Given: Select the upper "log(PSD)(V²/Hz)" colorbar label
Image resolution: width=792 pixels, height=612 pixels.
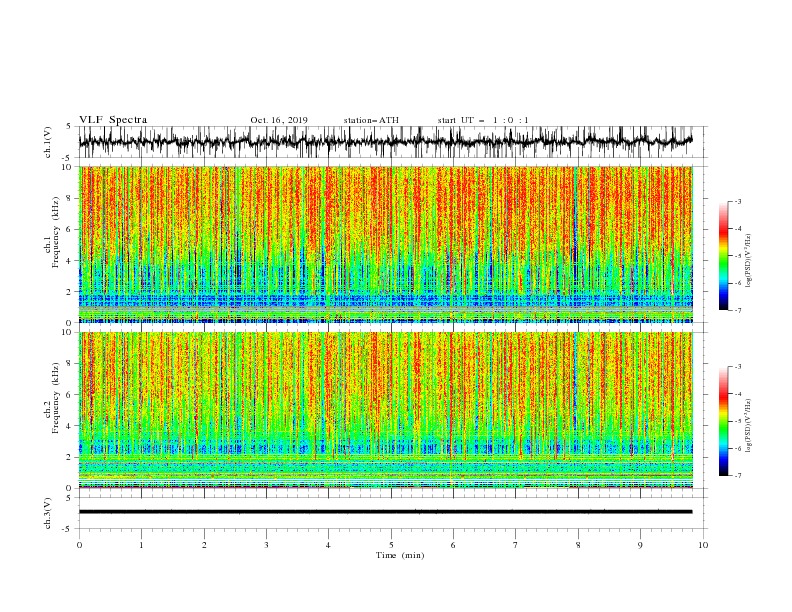Looking at the screenshot, I should point(749,261).
